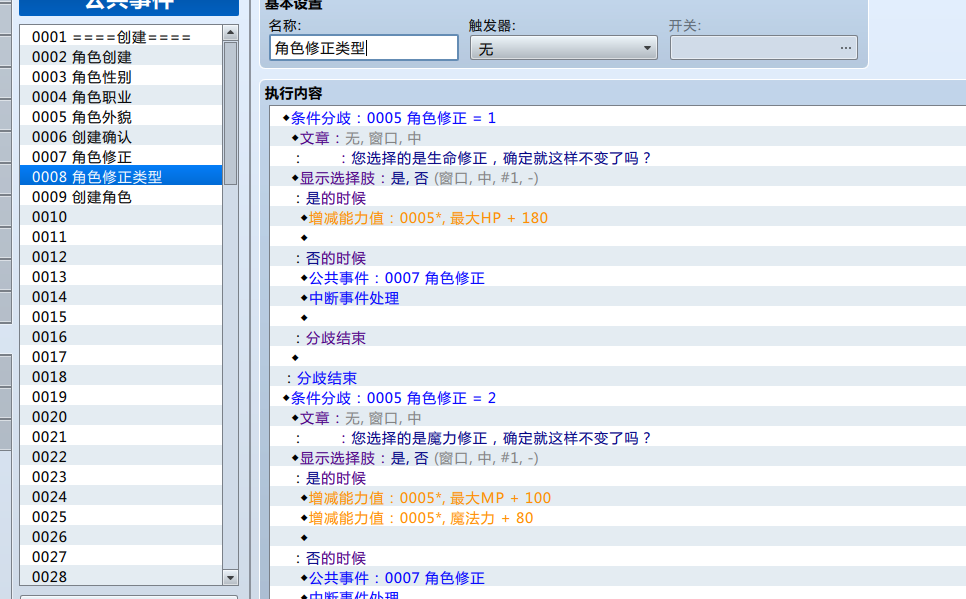Select common event 0005 角色外貌

pyautogui.click(x=121, y=117)
